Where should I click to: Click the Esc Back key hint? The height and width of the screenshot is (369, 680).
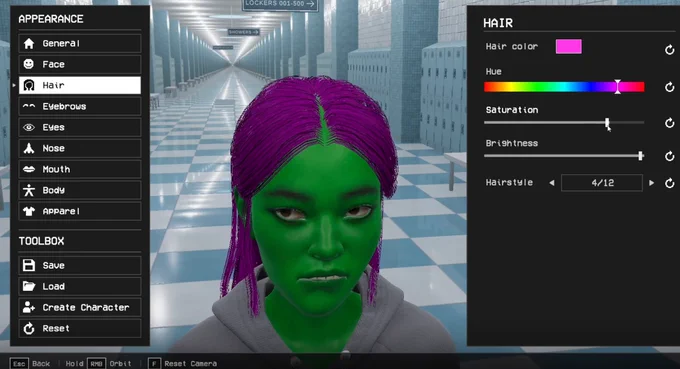click(30, 363)
